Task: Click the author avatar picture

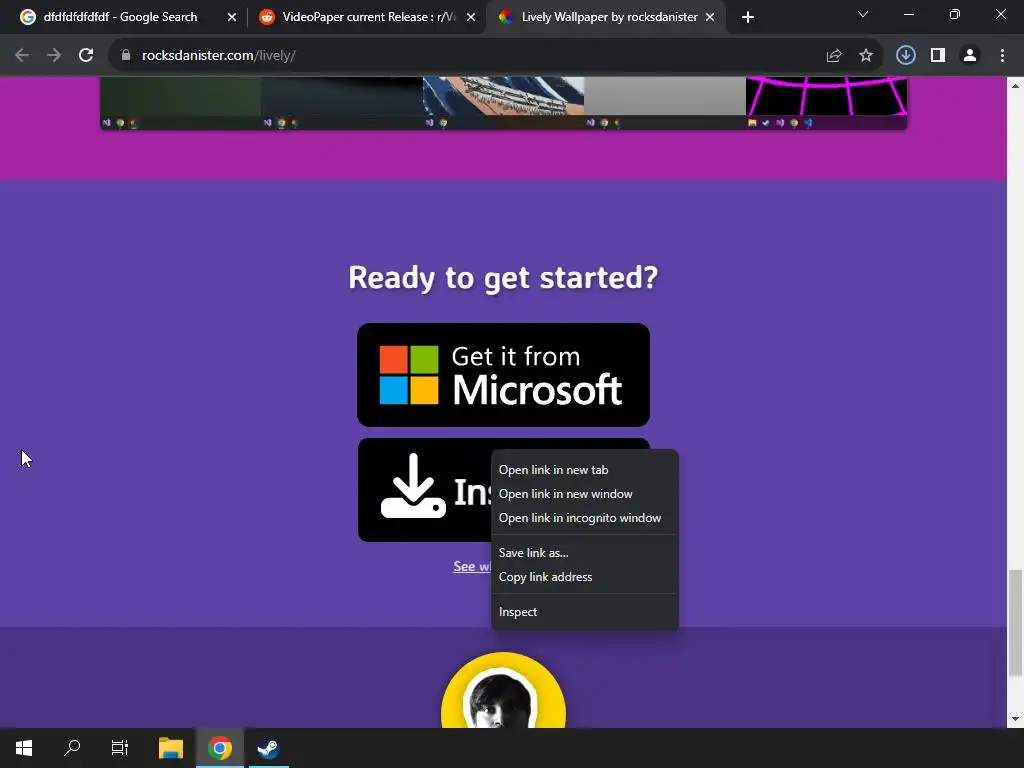Action: coord(504,691)
